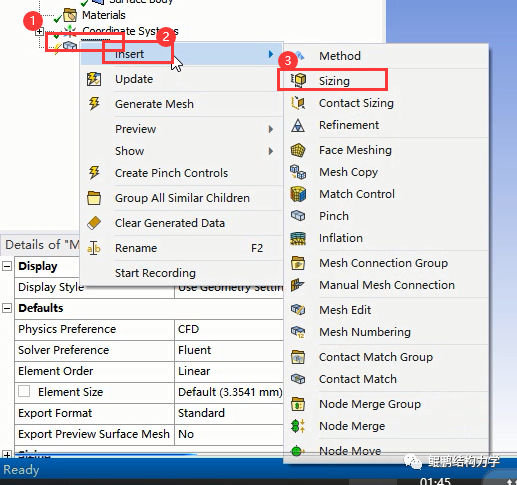The image size is (517, 485).
Task: Open the Show submenu arrow
Action: (271, 151)
